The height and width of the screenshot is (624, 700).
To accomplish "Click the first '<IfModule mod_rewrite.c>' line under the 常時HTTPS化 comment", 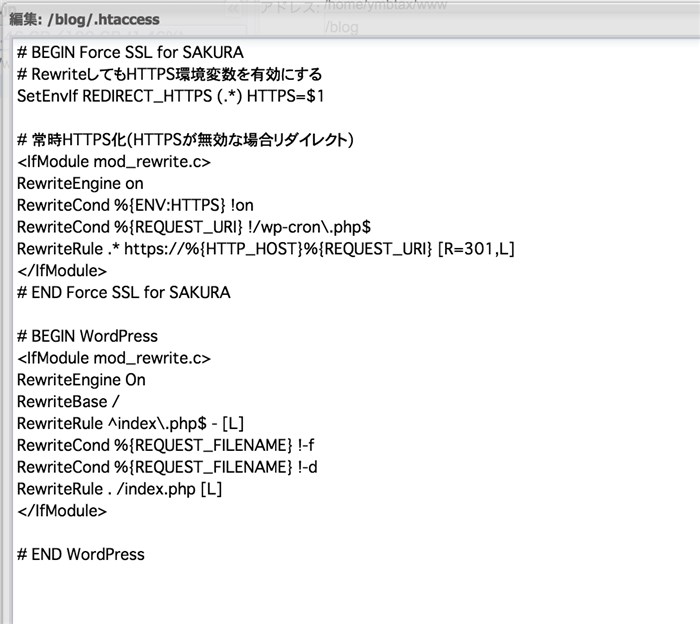I will click(x=113, y=162).
